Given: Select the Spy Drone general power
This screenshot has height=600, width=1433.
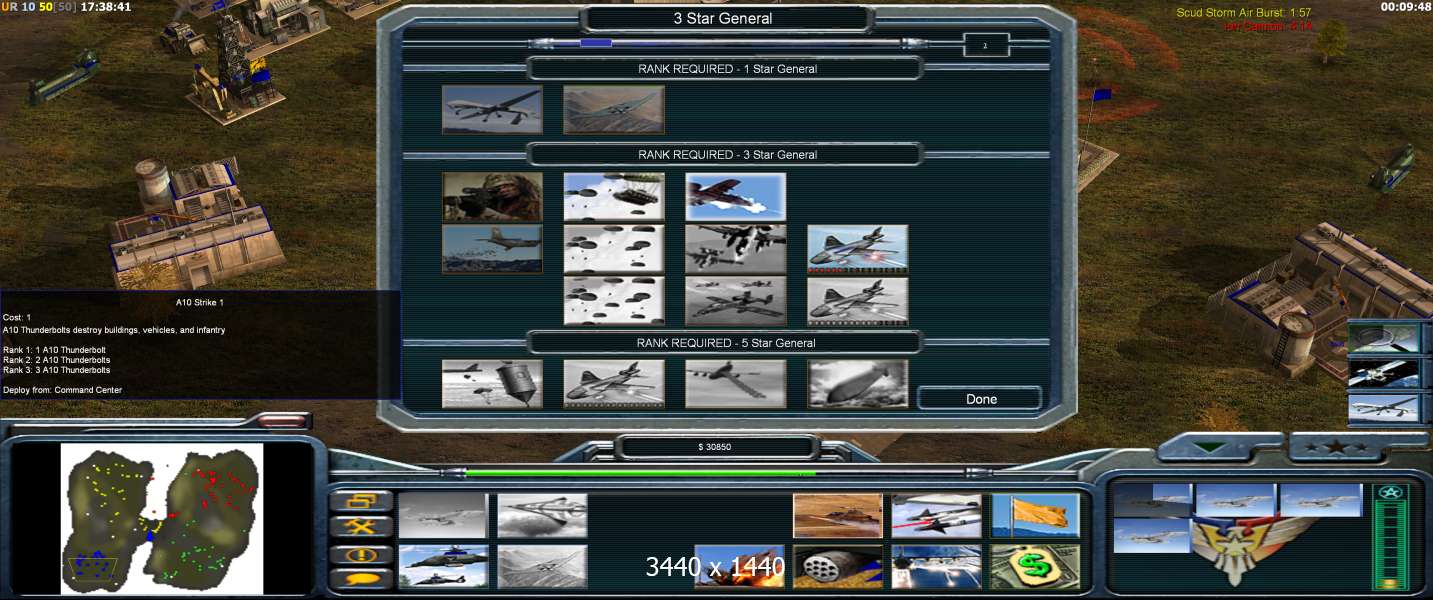Looking at the screenshot, I should (x=492, y=109).
